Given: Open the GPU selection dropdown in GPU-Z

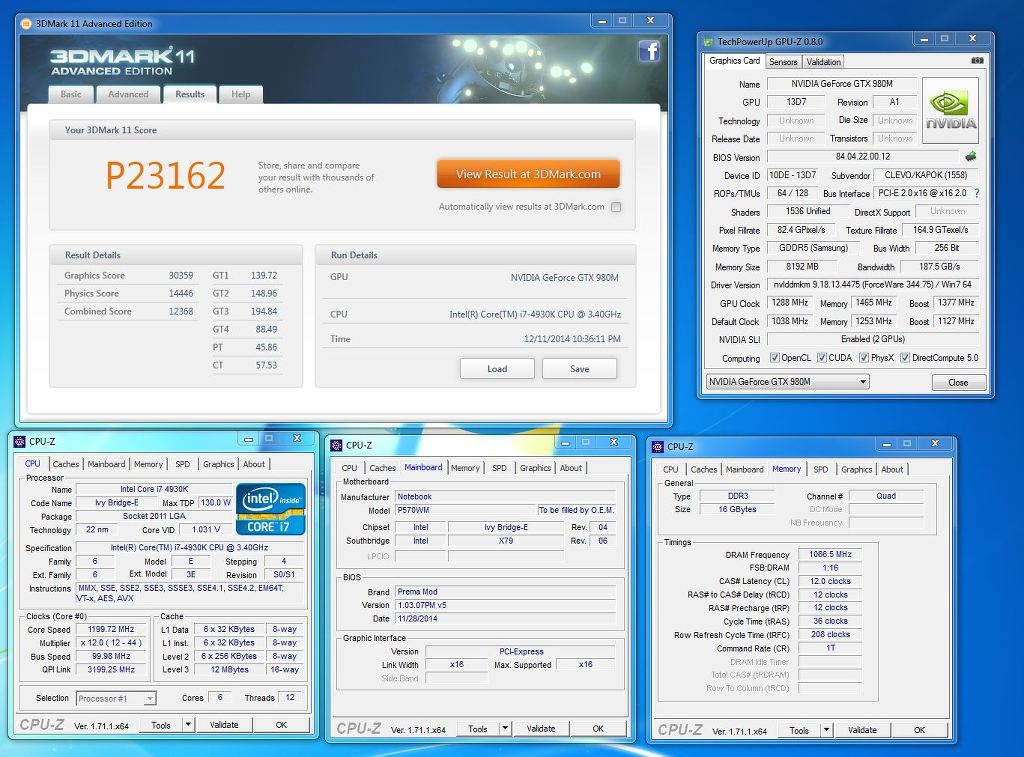Looking at the screenshot, I should [788, 381].
